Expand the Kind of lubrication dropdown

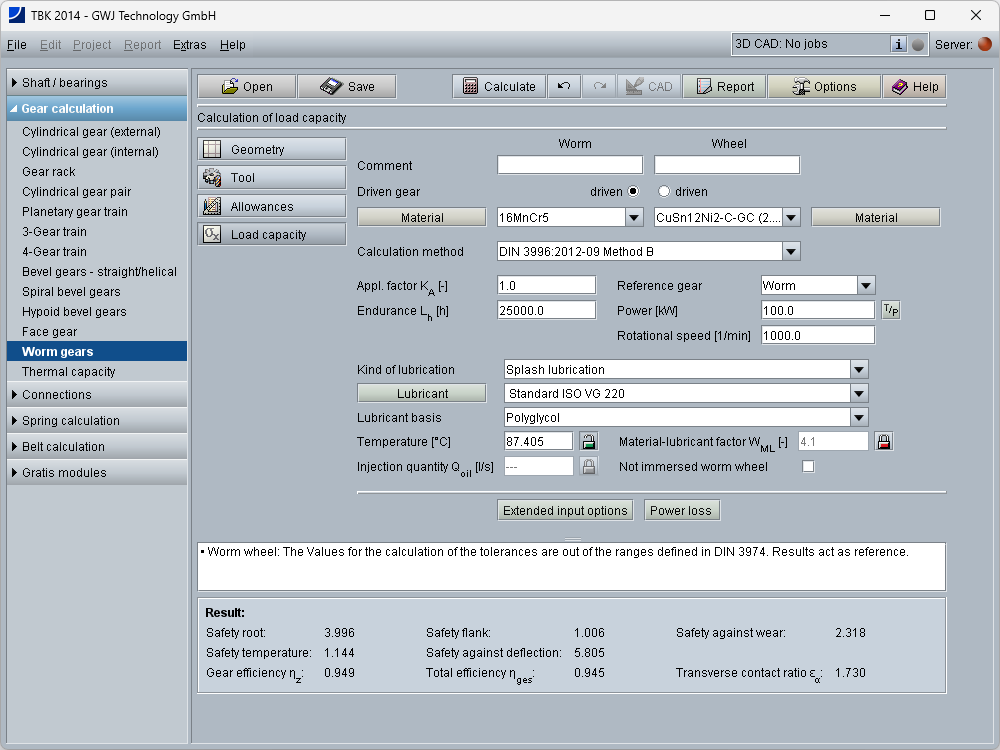tap(859, 369)
